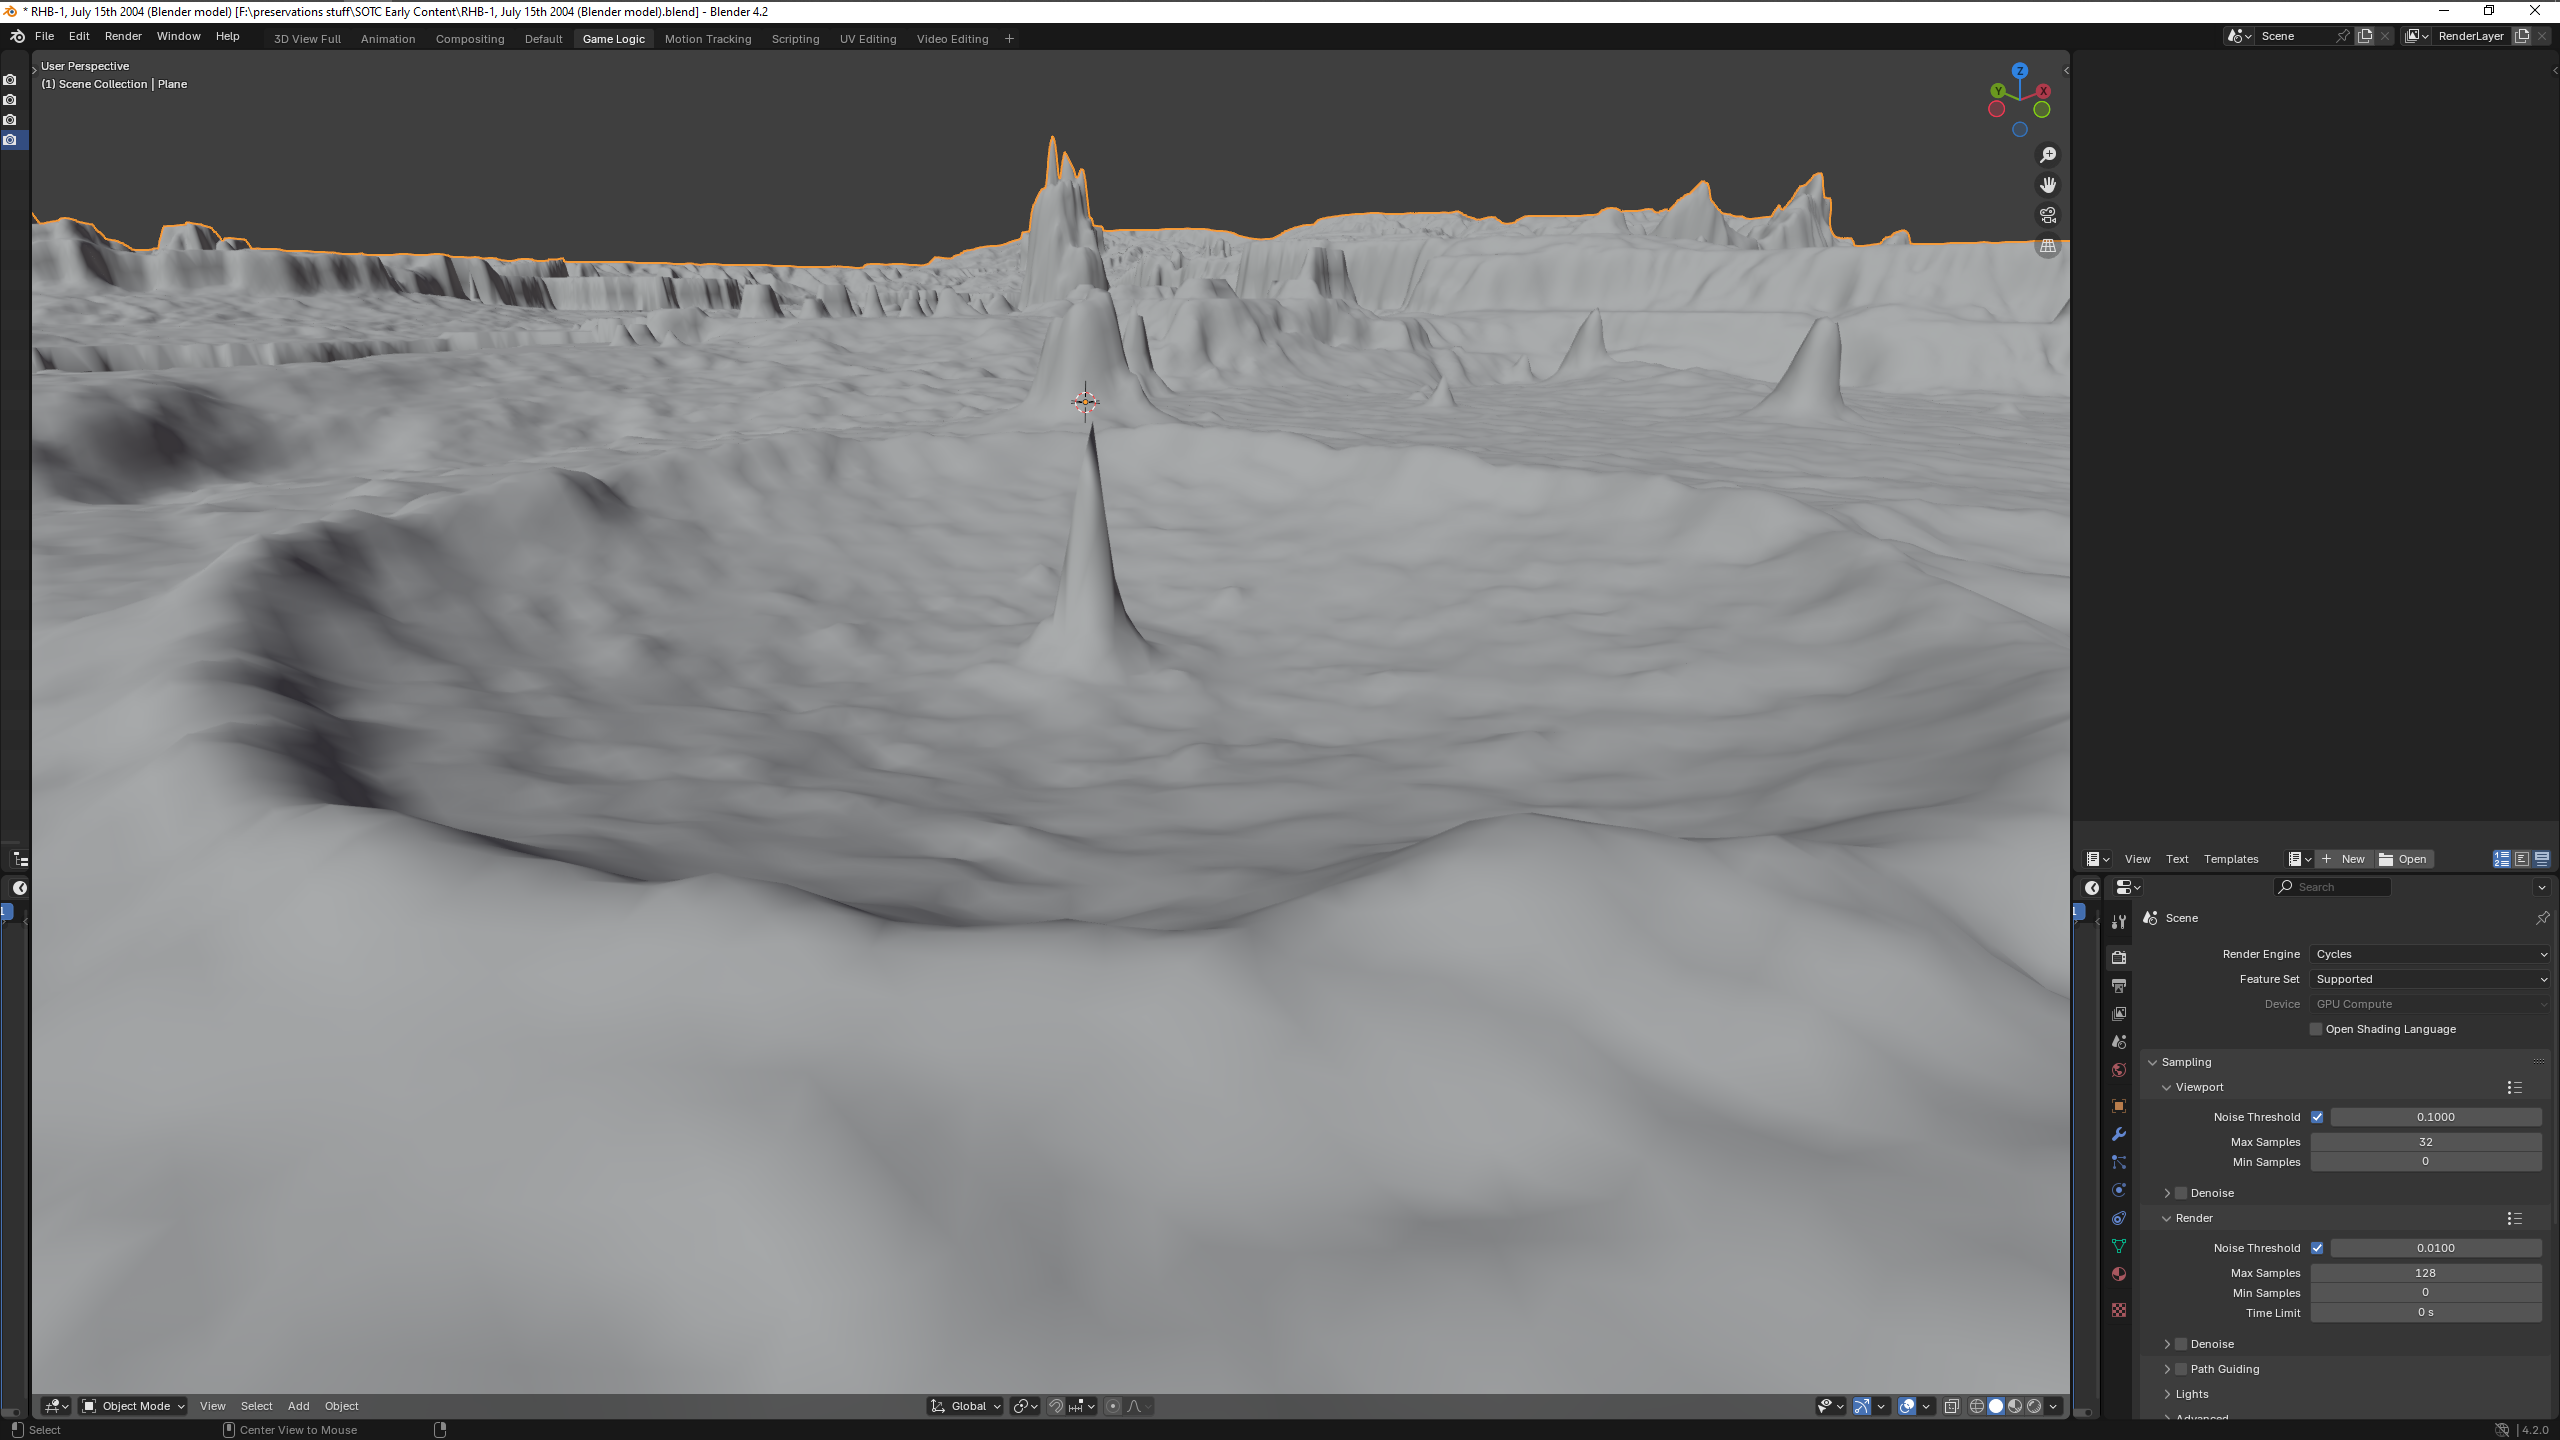Switch to wireframe viewport shading
The height and width of the screenshot is (1440, 2560).
(x=1977, y=1406)
